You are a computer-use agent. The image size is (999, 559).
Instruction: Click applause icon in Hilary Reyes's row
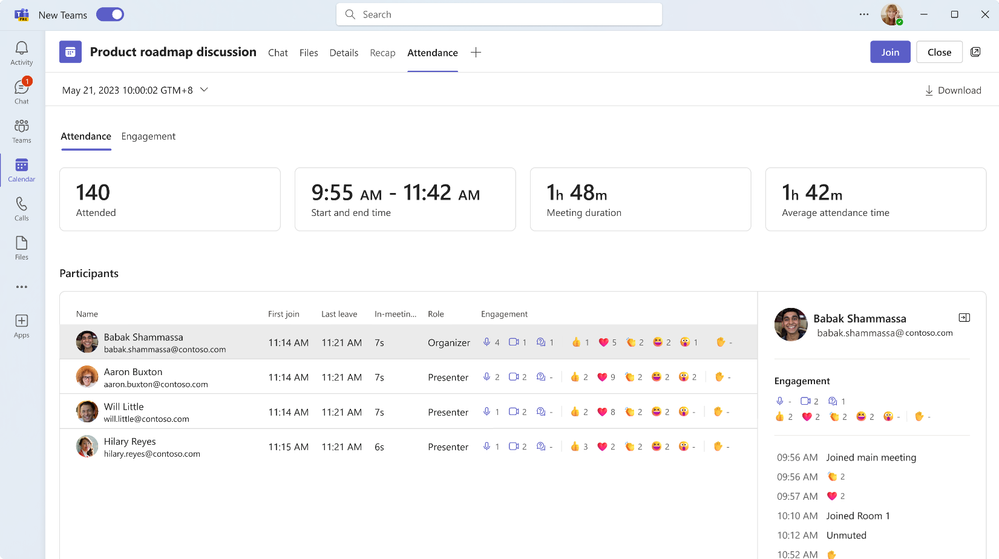pyautogui.click(x=629, y=447)
